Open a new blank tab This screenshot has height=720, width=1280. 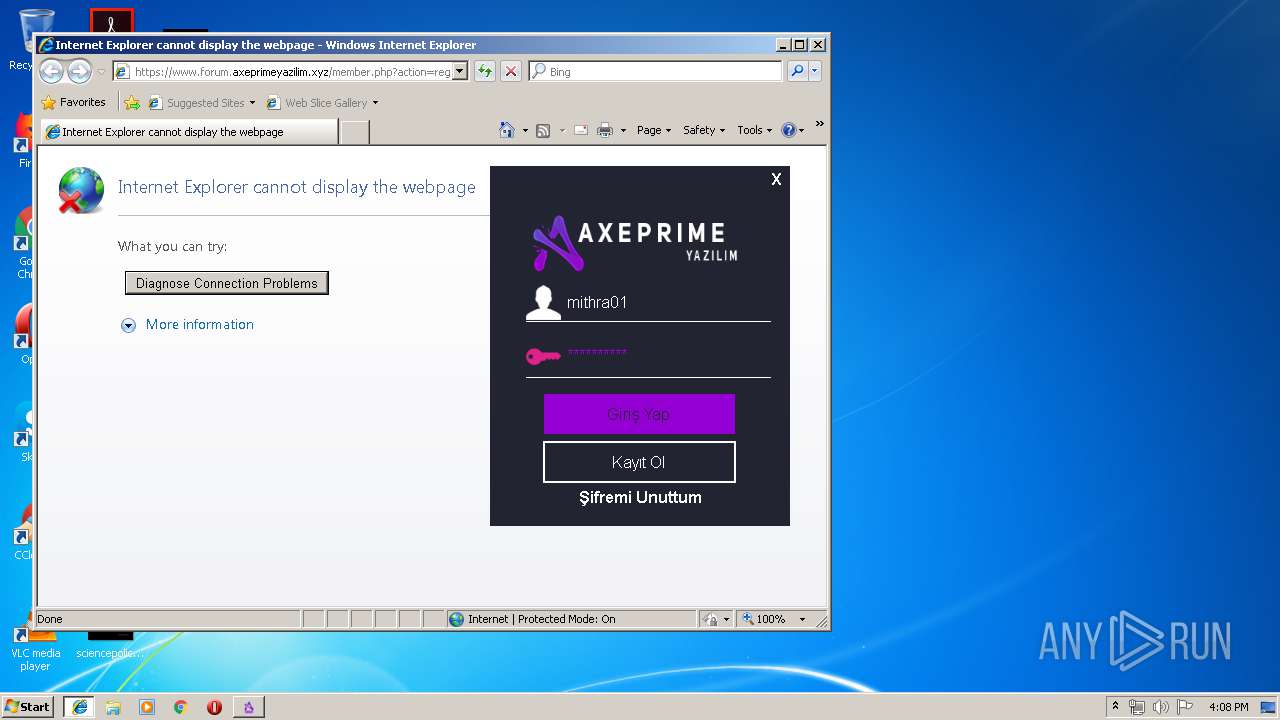pyautogui.click(x=355, y=132)
